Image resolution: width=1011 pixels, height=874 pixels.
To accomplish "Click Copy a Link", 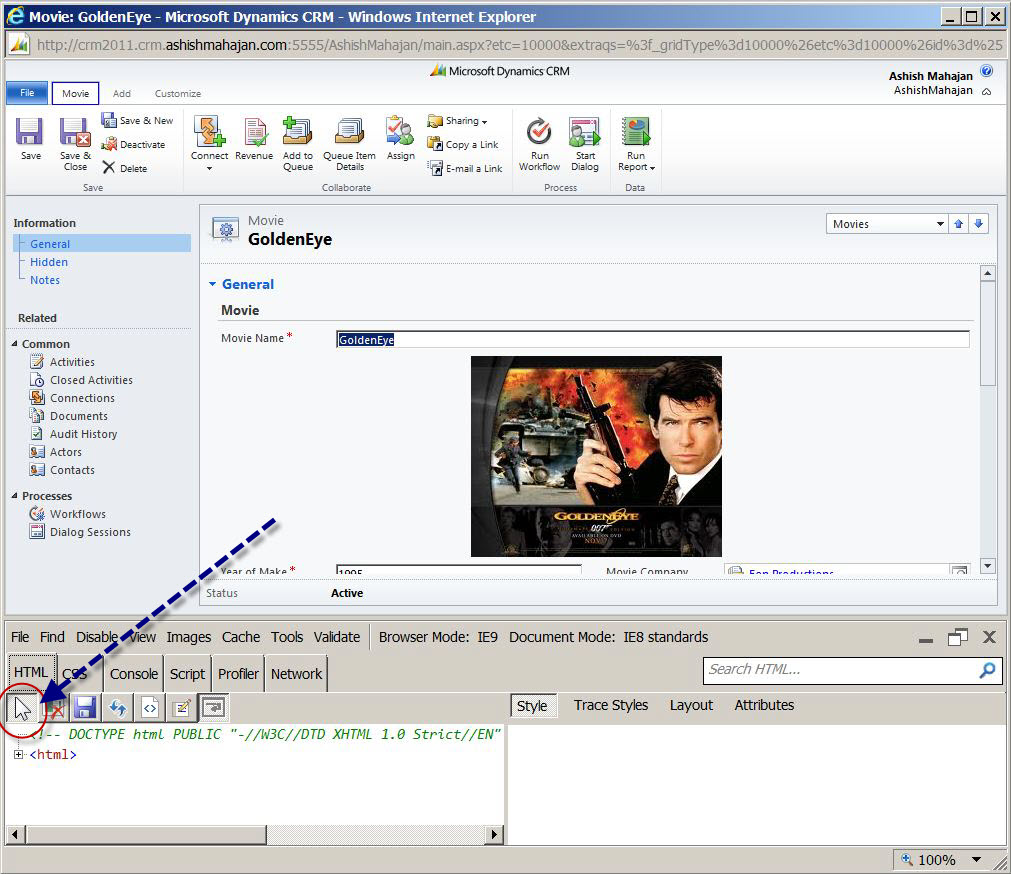I will coord(462,144).
